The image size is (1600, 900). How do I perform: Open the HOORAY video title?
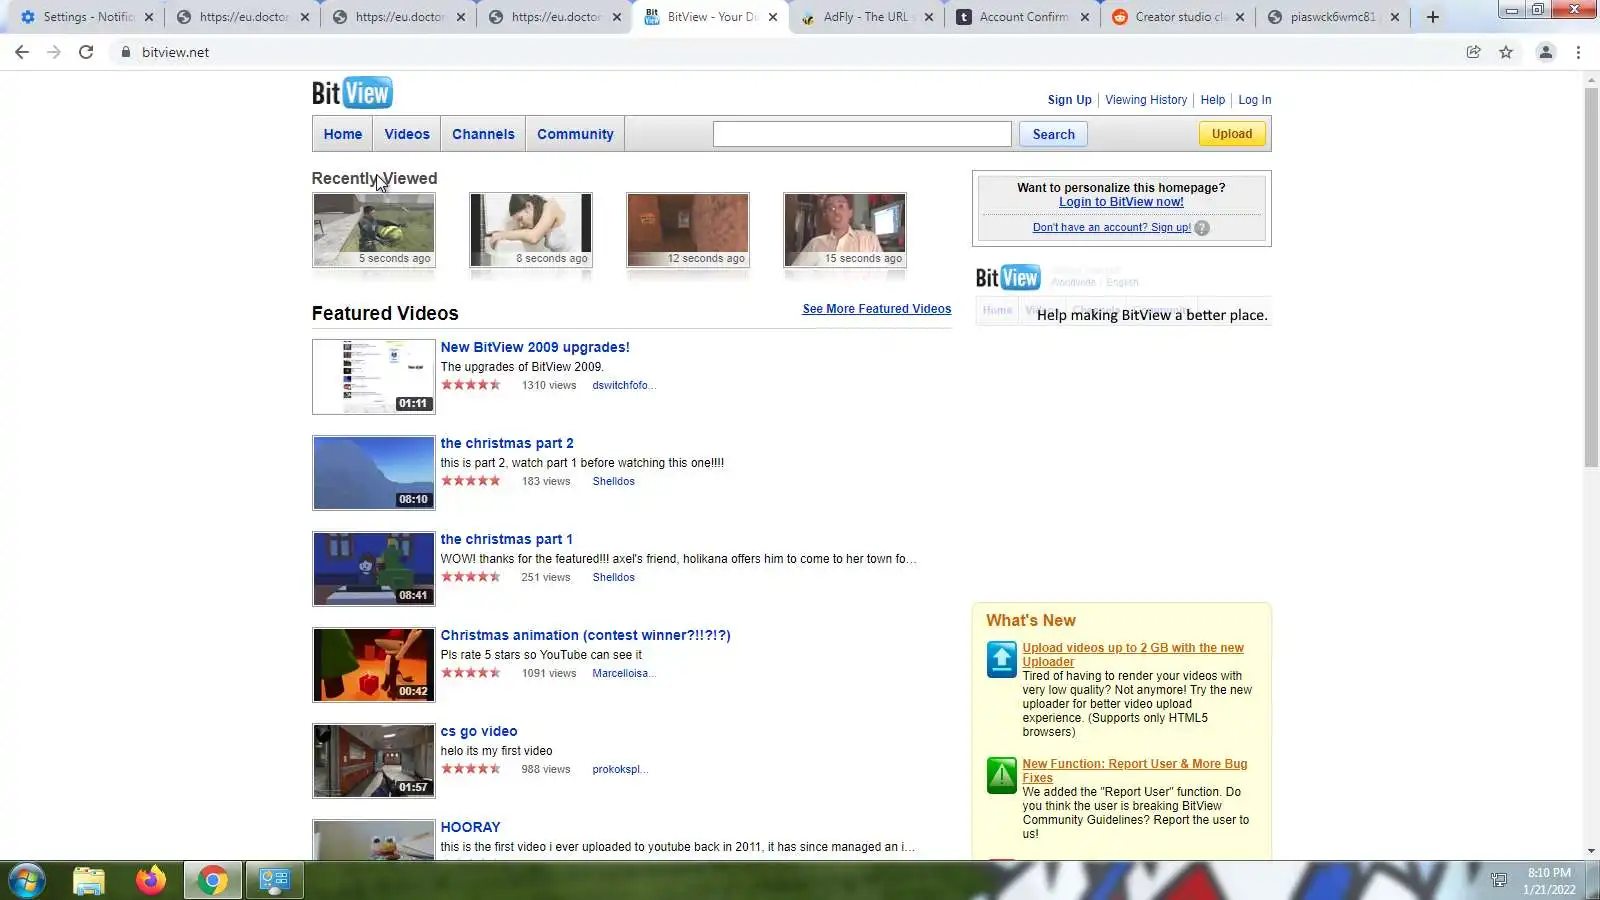(x=471, y=827)
